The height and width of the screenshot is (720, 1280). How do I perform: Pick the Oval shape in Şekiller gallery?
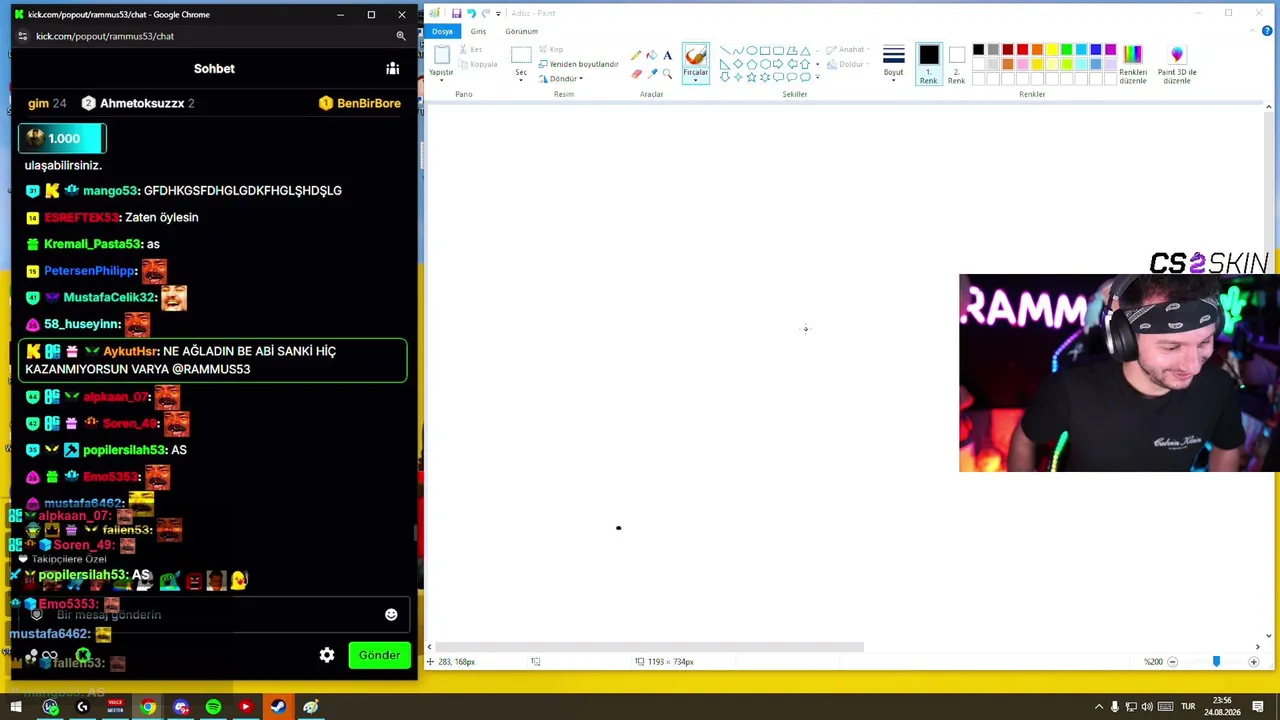point(751,51)
